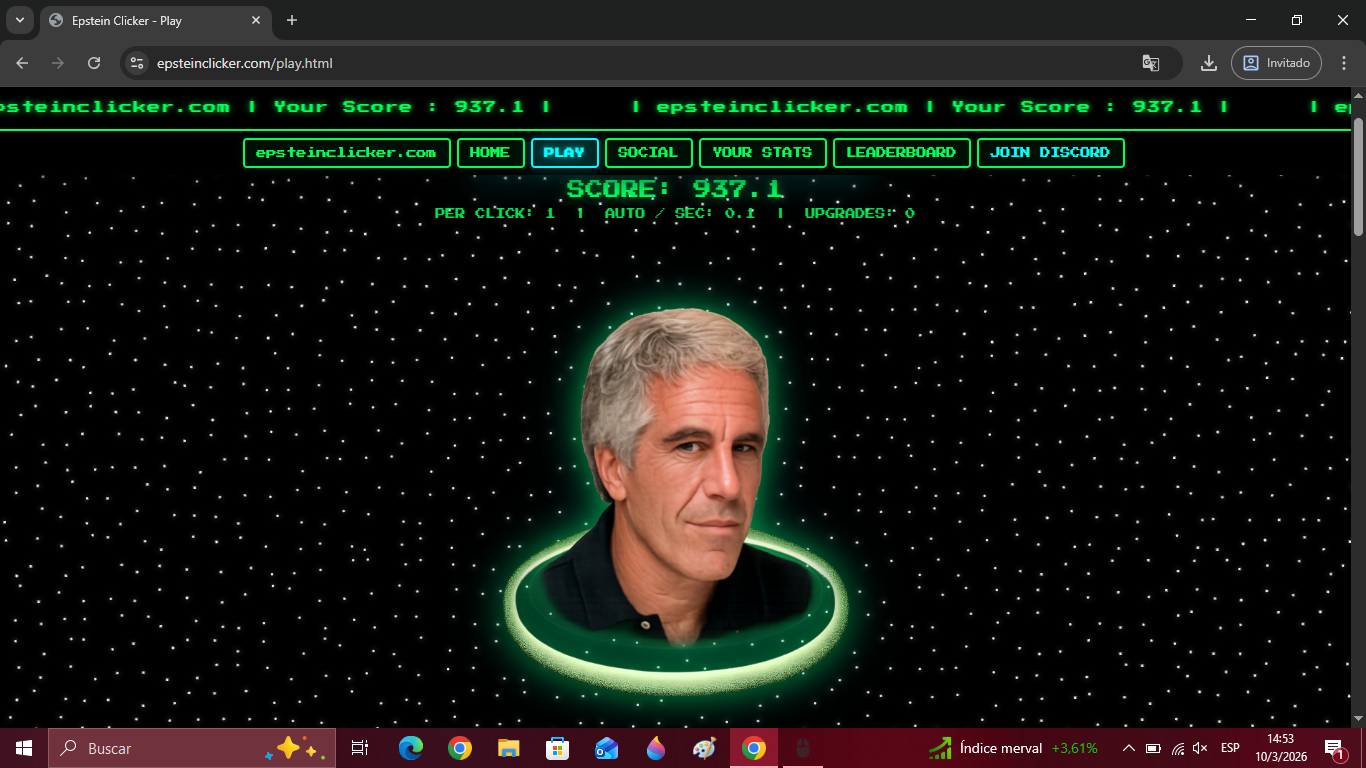Click the browser back arrow

(22, 63)
